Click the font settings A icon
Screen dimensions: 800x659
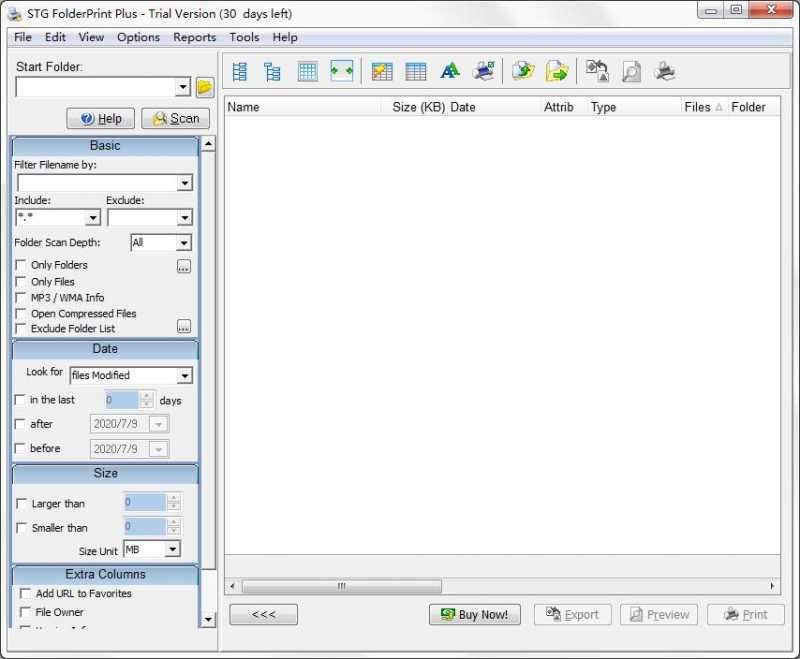pyautogui.click(x=449, y=70)
